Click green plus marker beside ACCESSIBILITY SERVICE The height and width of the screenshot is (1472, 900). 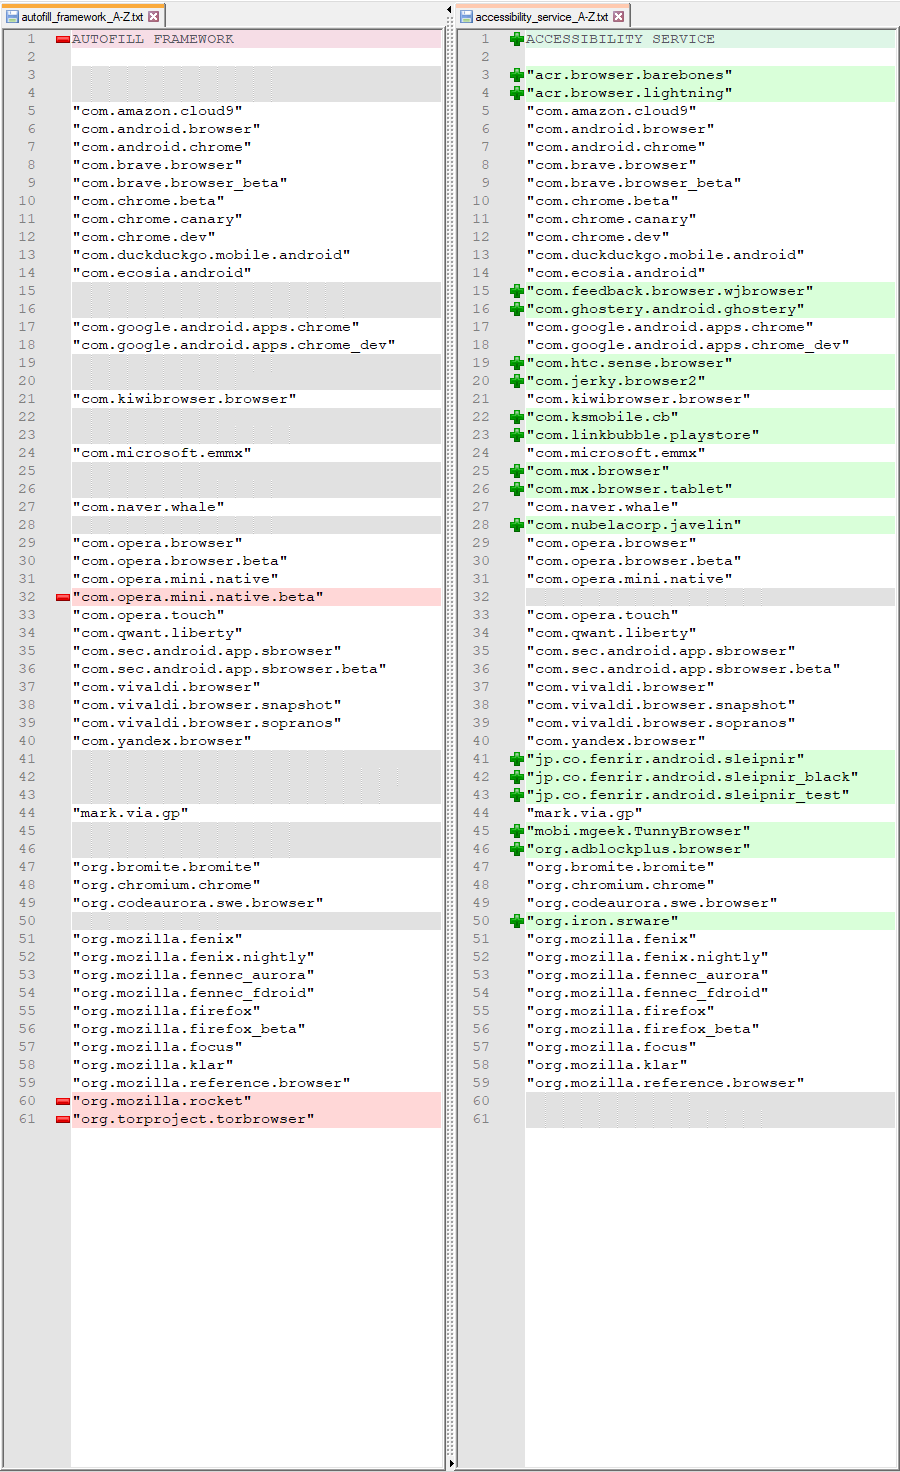(x=516, y=39)
